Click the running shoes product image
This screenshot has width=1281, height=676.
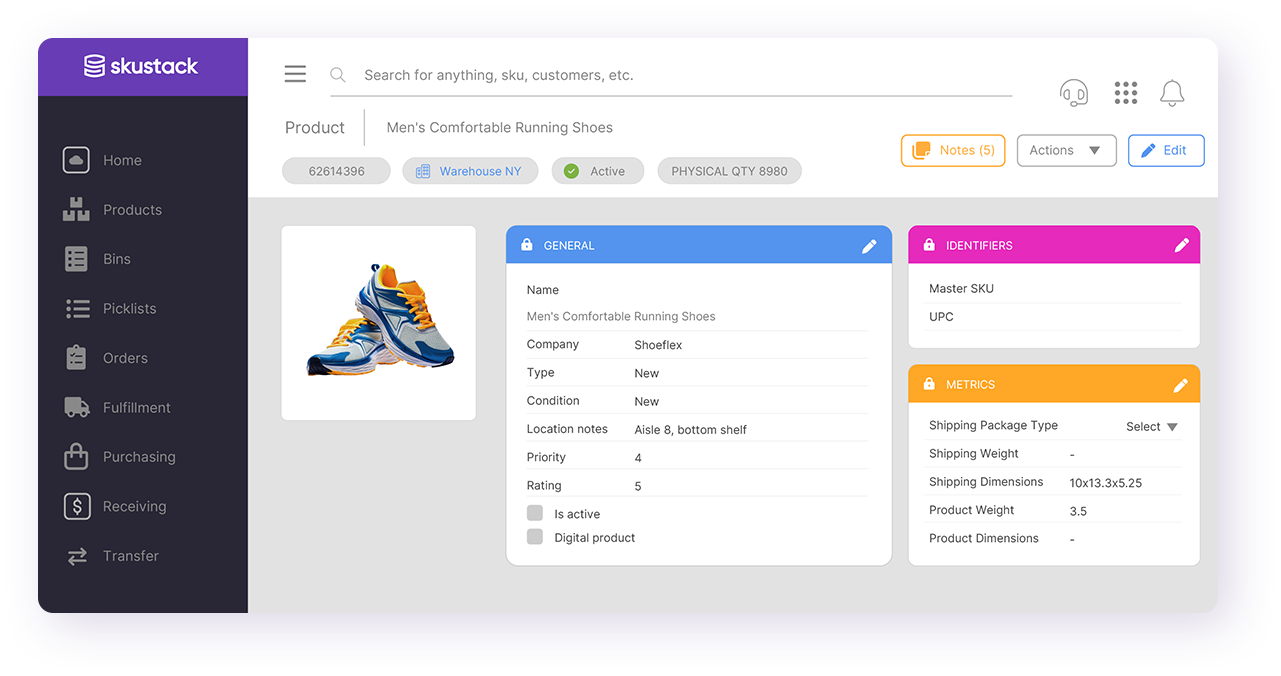click(x=379, y=322)
